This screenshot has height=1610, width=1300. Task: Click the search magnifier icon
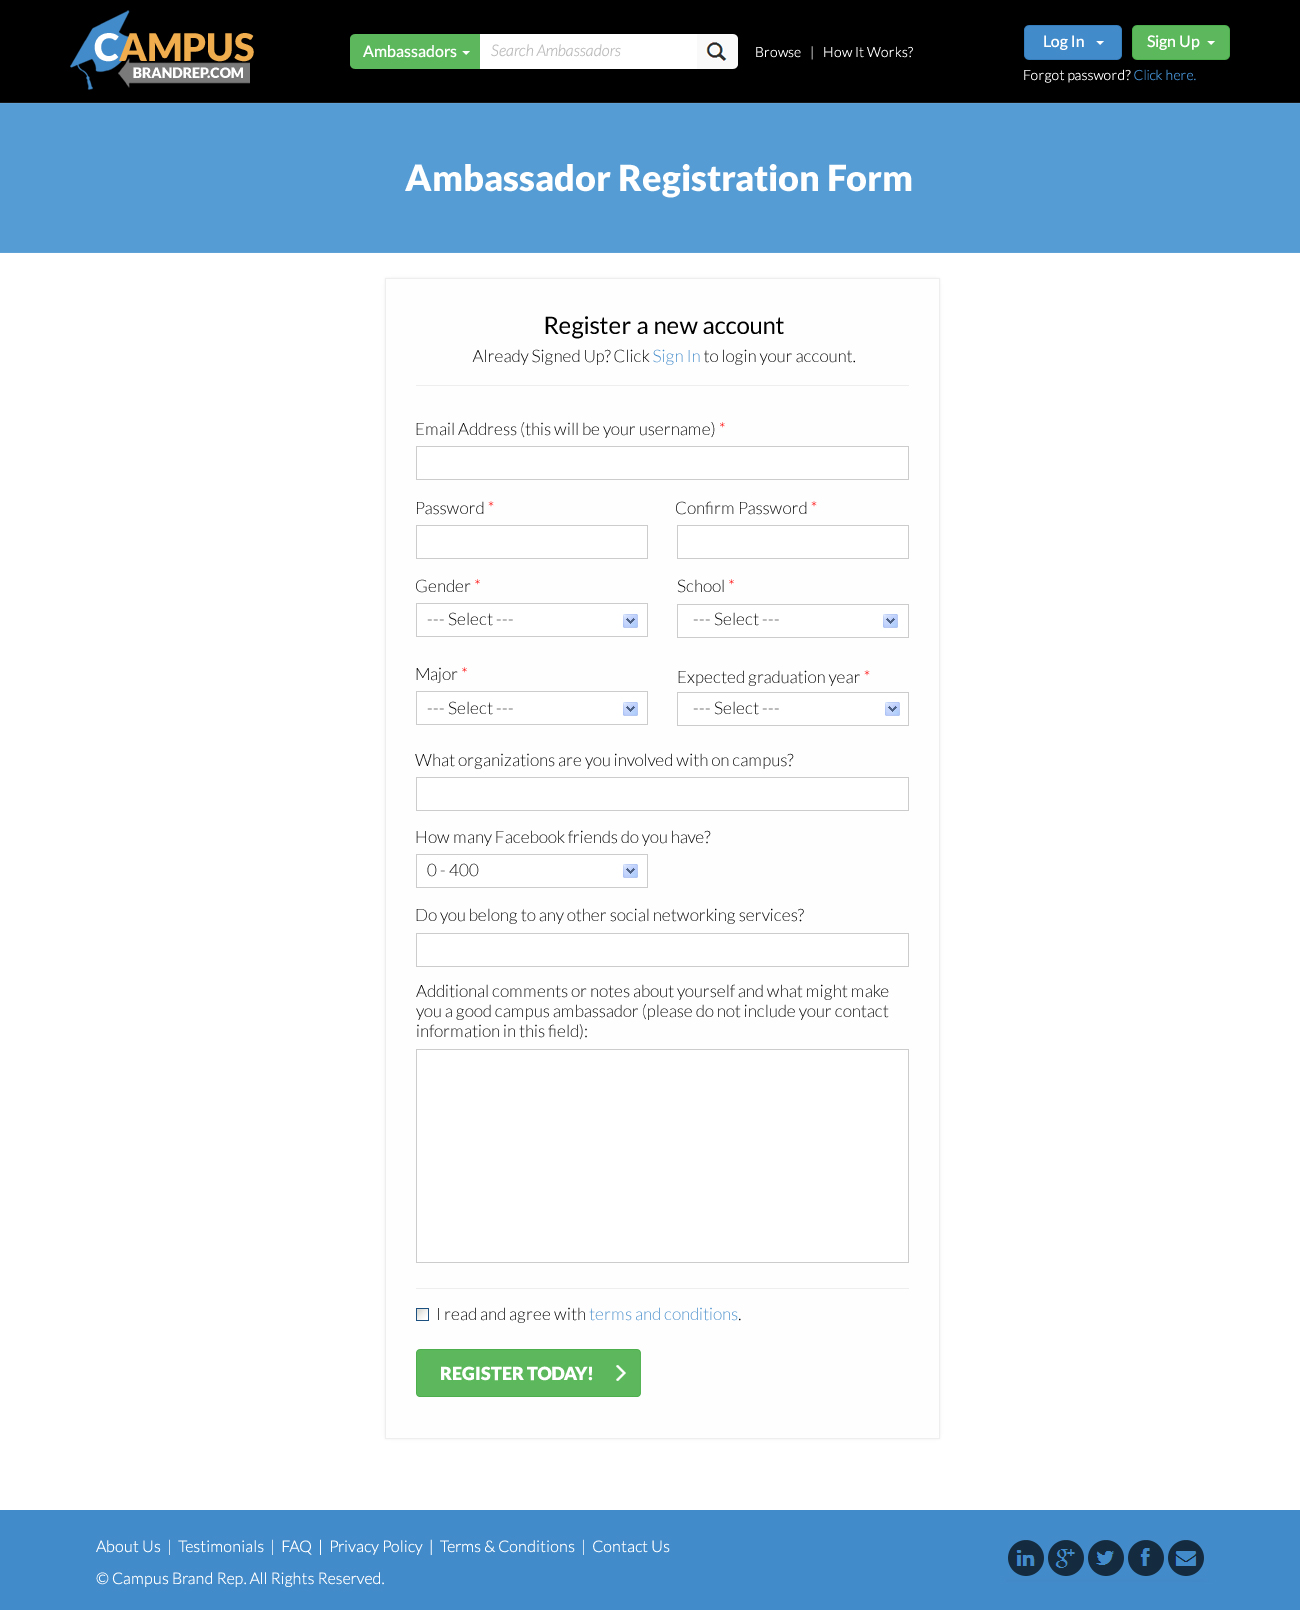click(717, 52)
